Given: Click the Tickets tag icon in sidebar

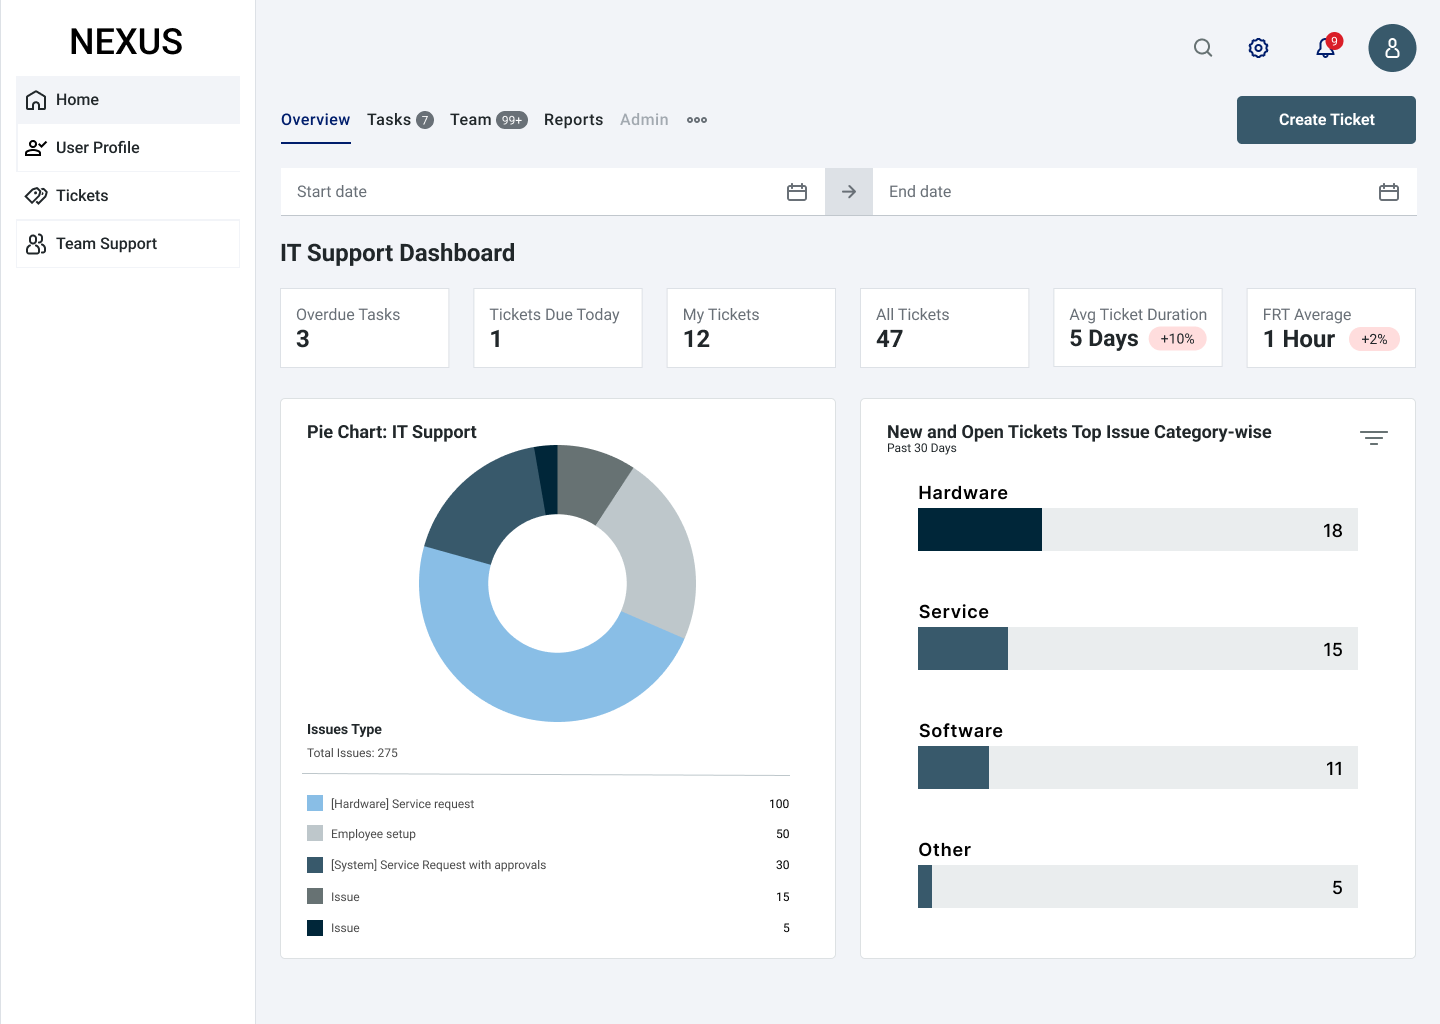Looking at the screenshot, I should [36, 196].
